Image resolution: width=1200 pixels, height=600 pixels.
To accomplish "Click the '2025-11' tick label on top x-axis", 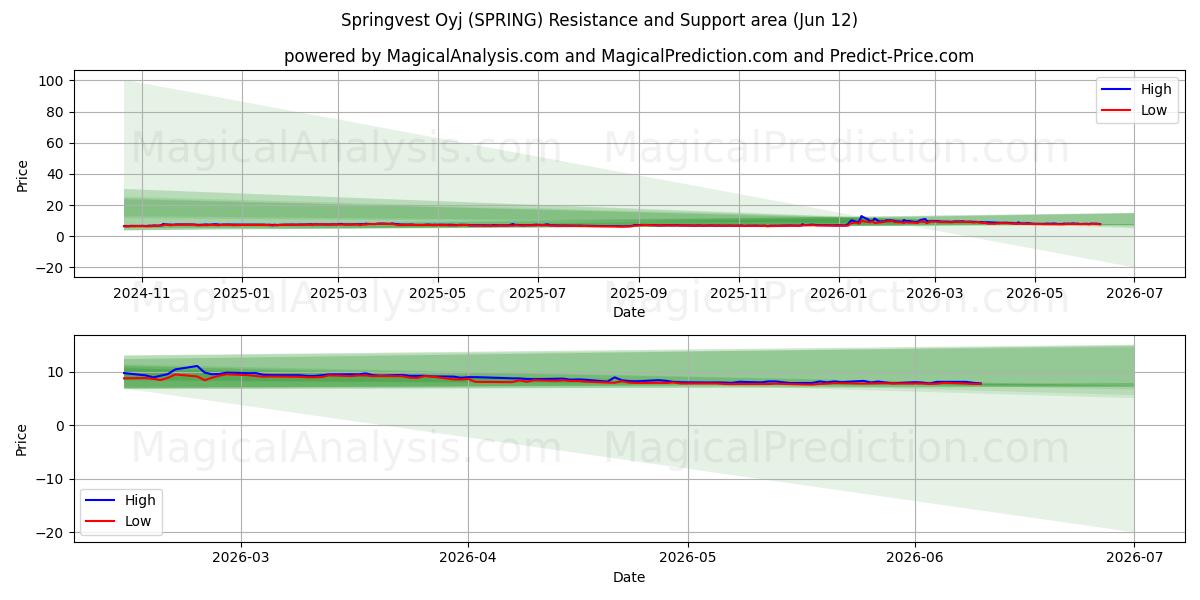I will 739,293.
